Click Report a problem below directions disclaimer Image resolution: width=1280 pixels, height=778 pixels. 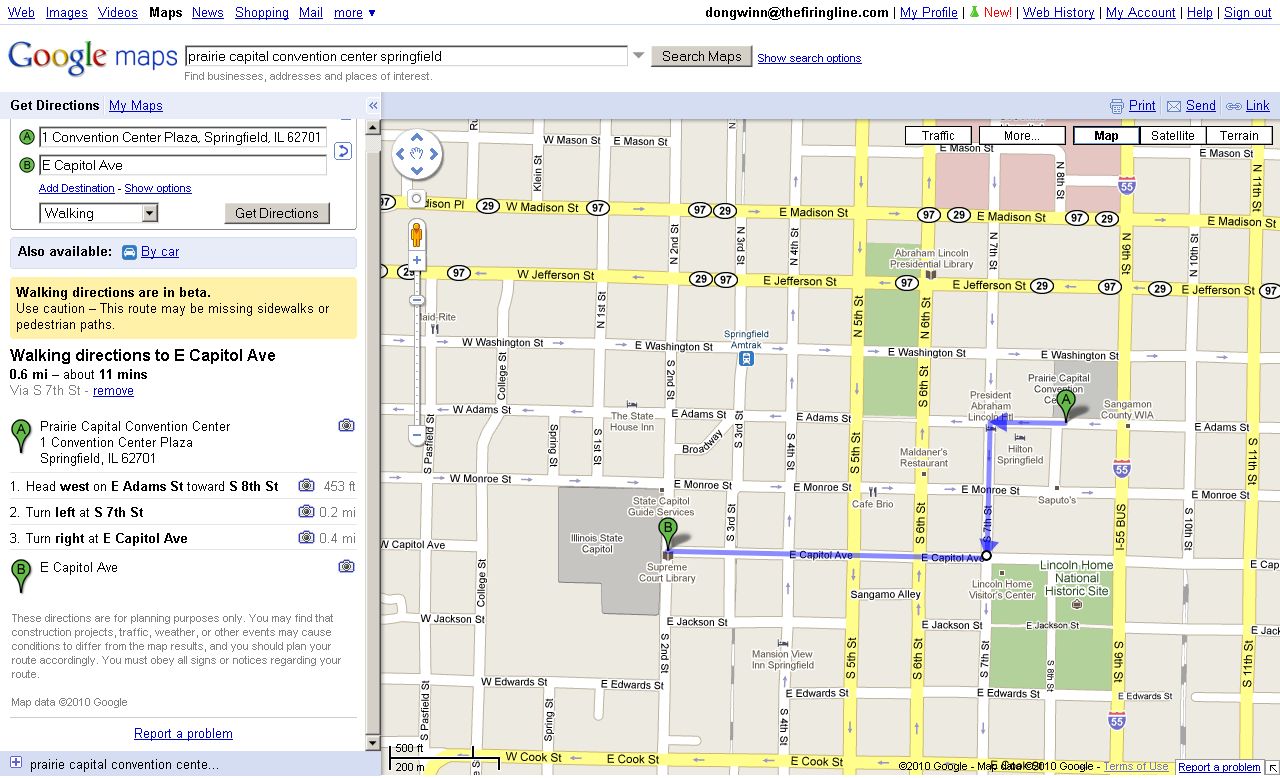(x=183, y=734)
